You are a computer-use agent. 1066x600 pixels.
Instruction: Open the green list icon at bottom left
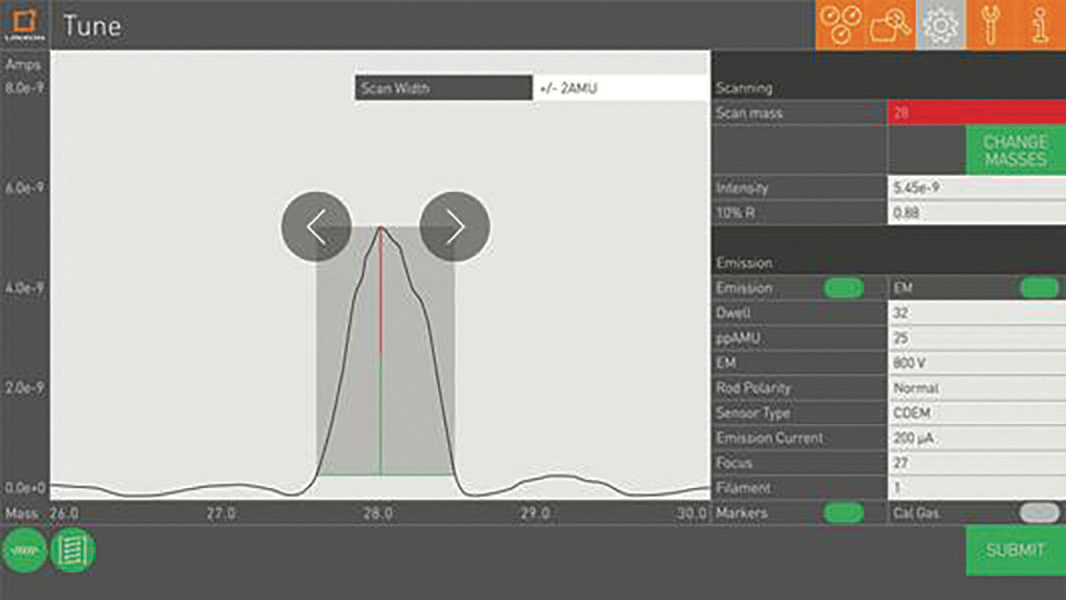pyautogui.click(x=73, y=550)
